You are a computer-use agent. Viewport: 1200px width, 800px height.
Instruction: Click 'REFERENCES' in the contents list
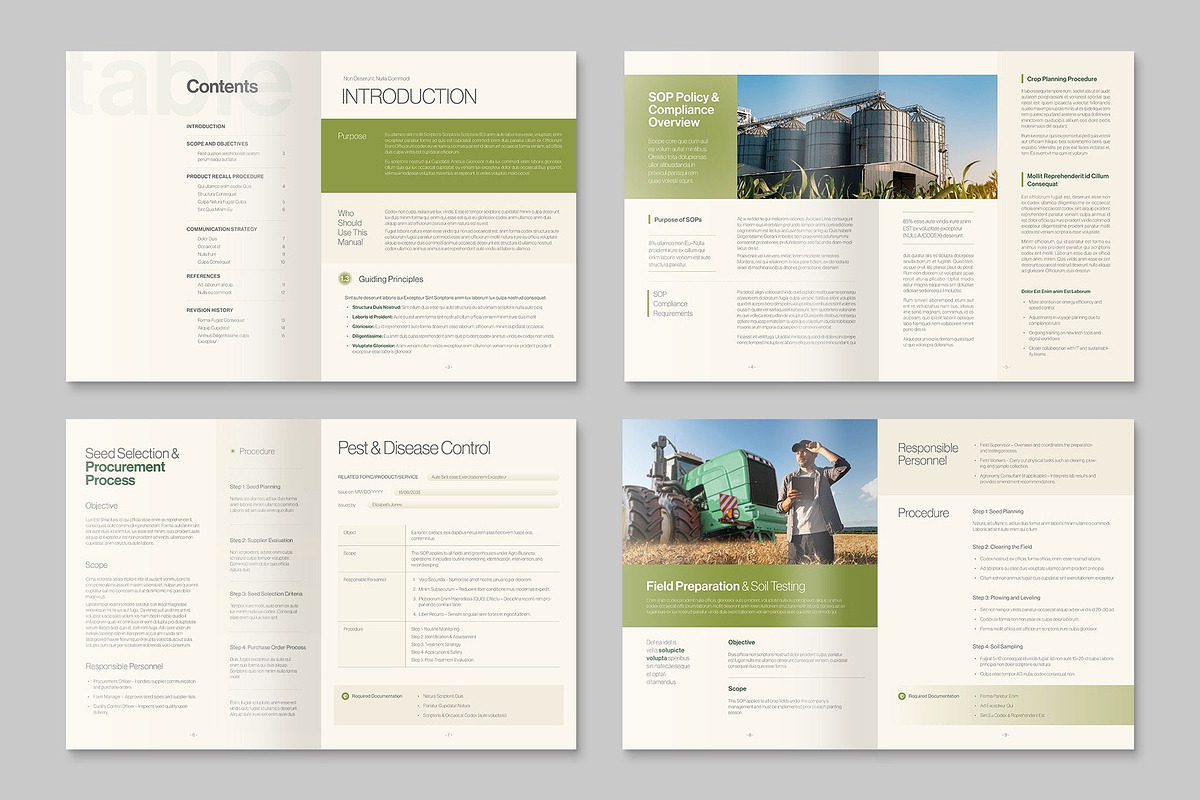203,275
